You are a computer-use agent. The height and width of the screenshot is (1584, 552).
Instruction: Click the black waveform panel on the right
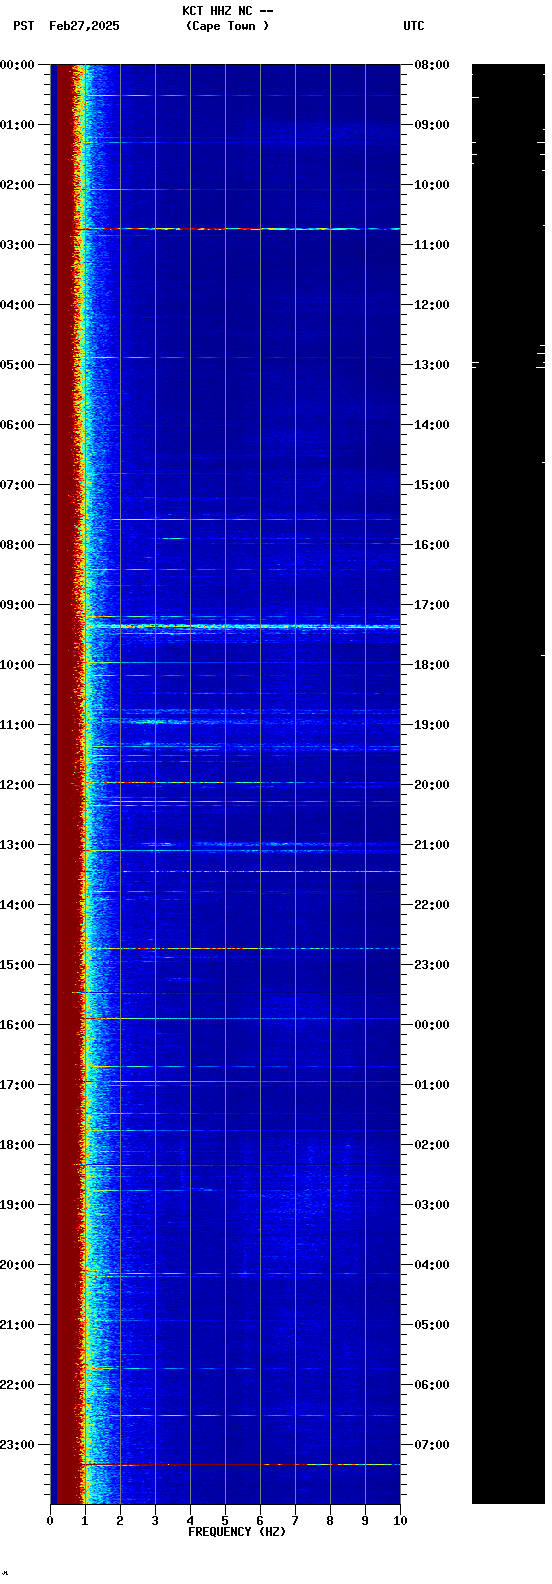508,784
